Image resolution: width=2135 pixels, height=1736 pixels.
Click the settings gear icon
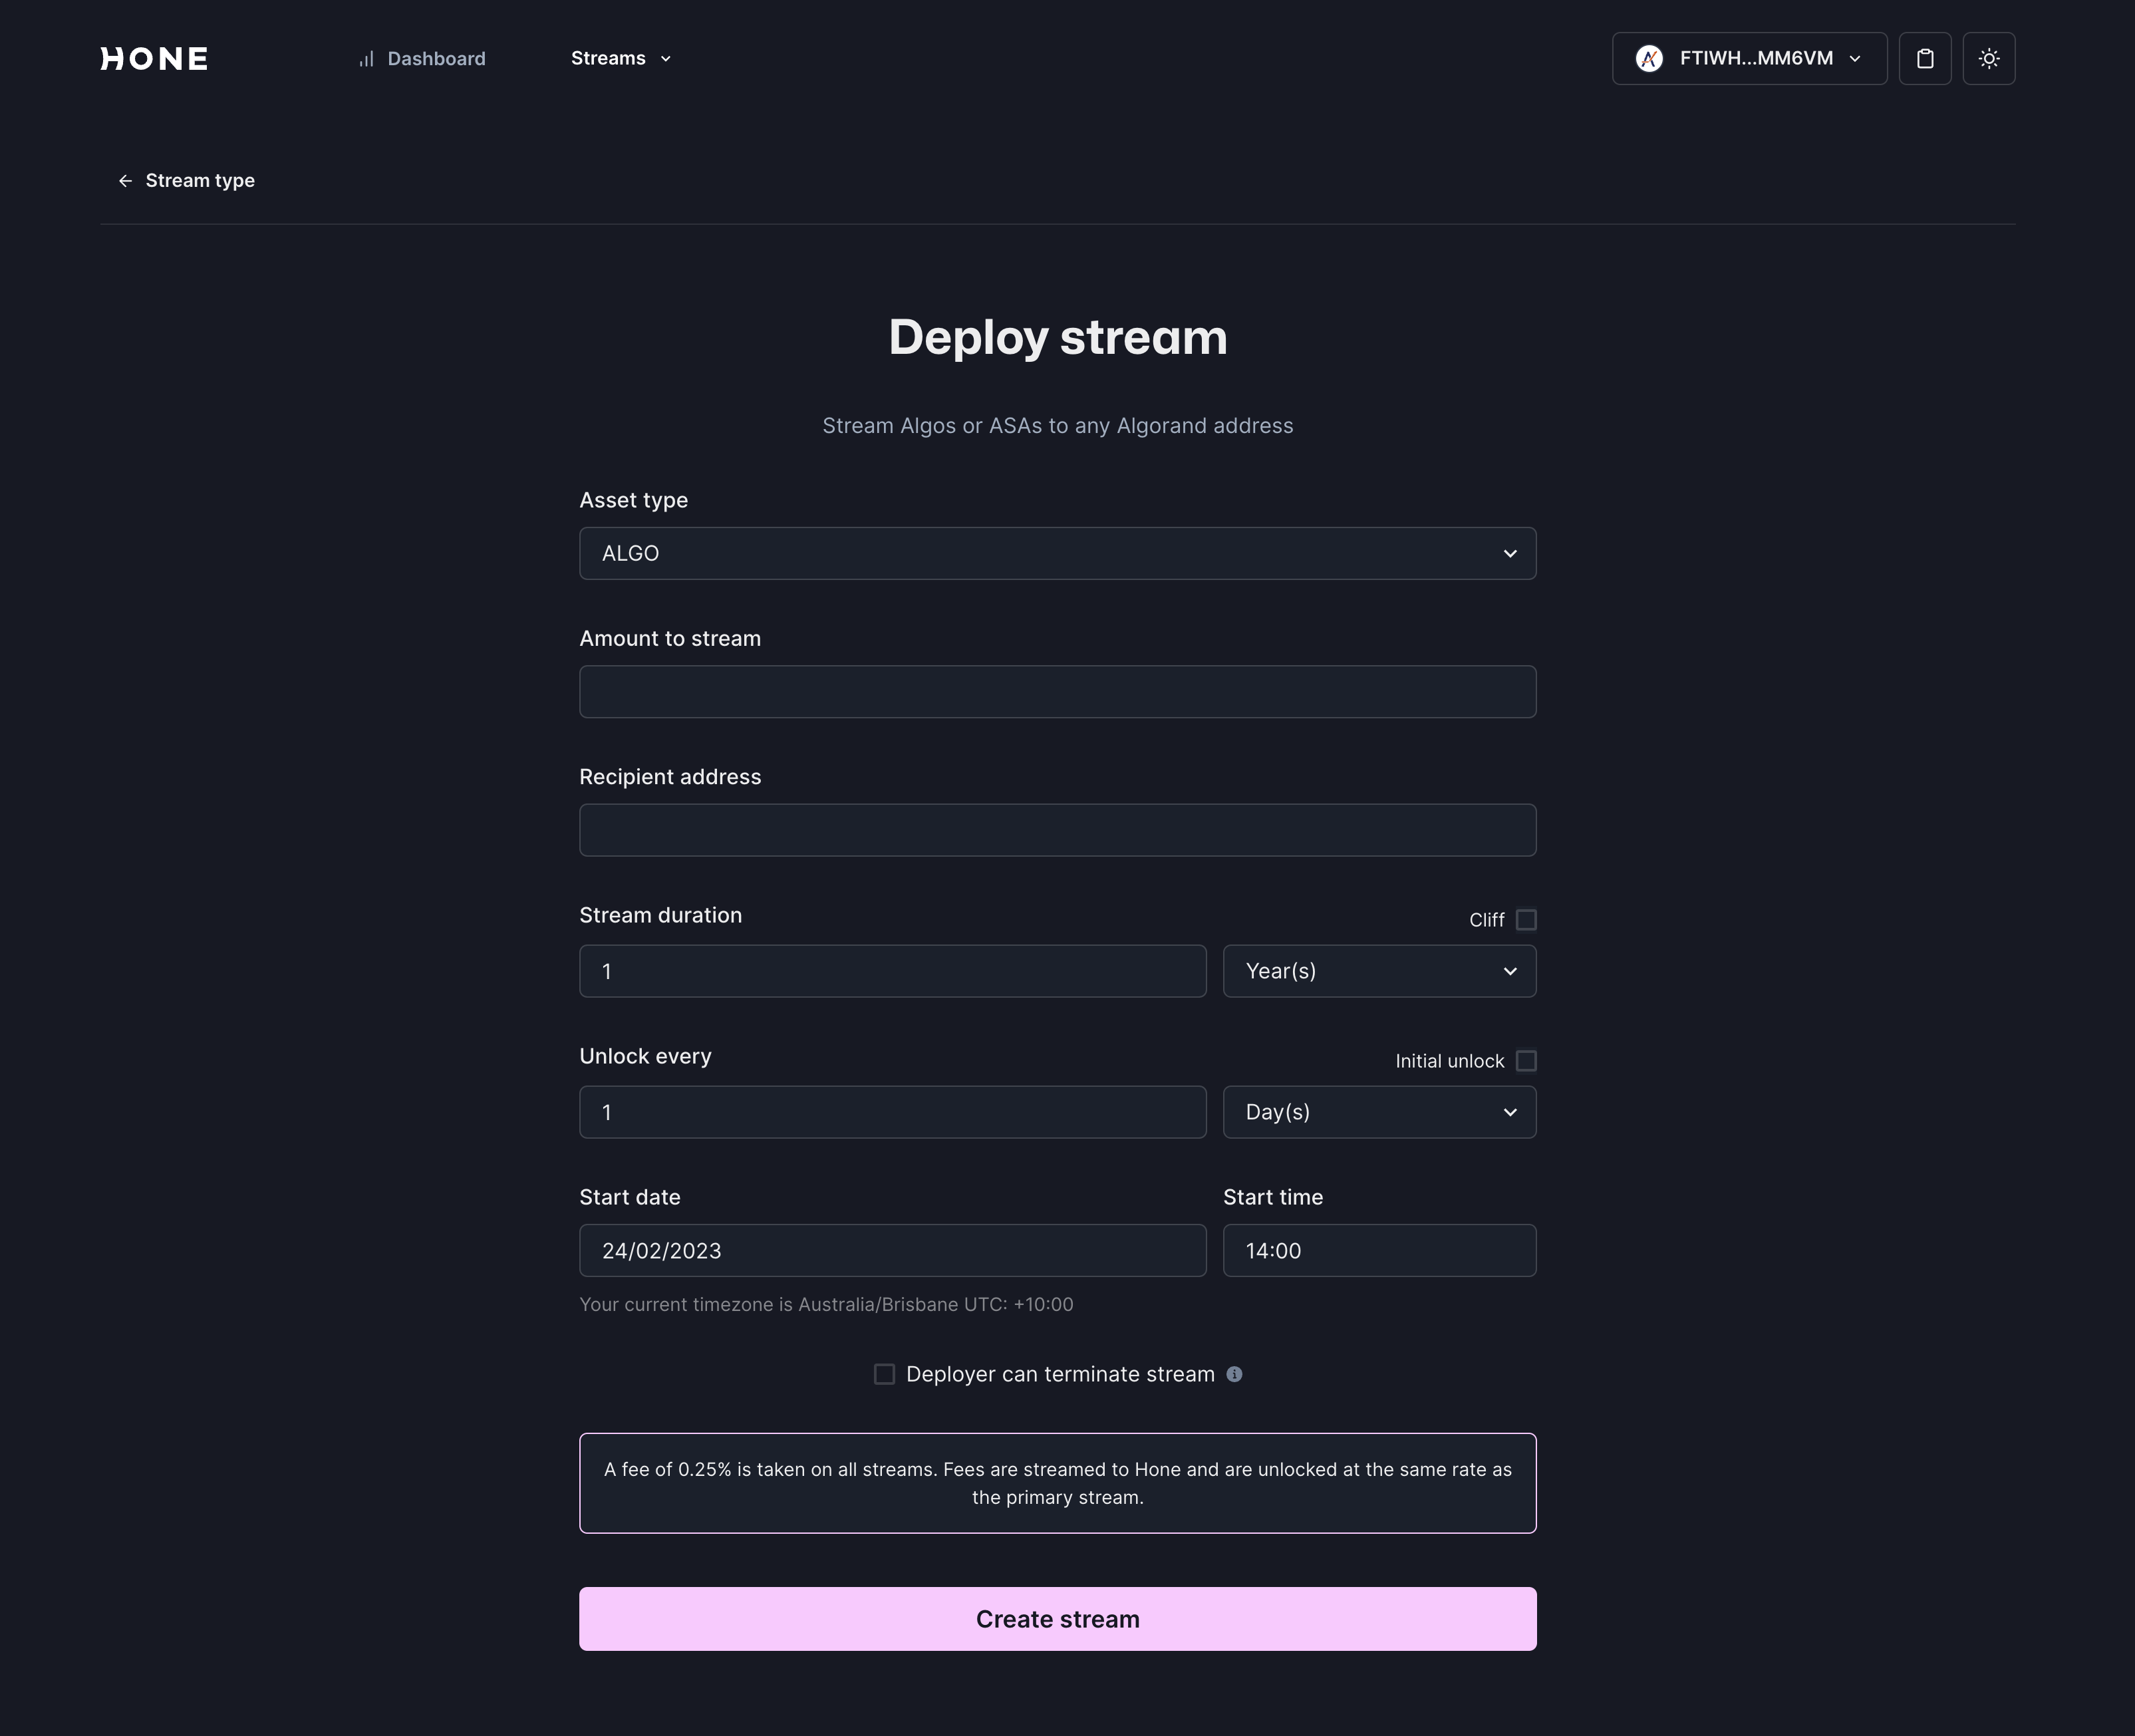point(1988,57)
